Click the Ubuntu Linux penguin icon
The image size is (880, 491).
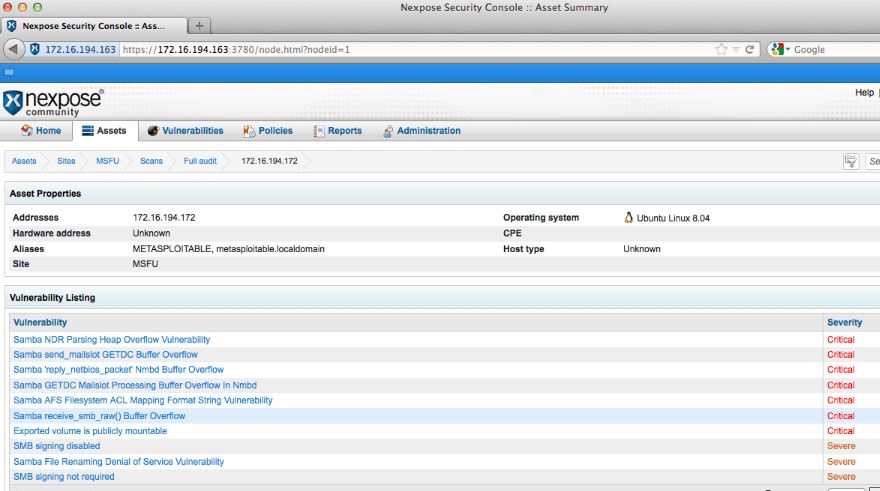click(629, 218)
